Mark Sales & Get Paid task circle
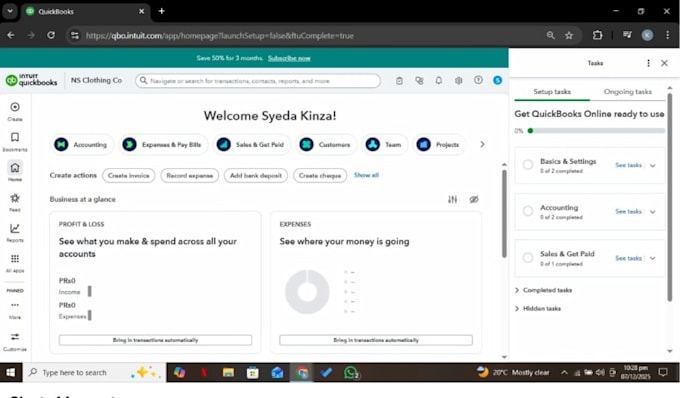Viewport: 680px width, 398px height. click(x=528, y=258)
